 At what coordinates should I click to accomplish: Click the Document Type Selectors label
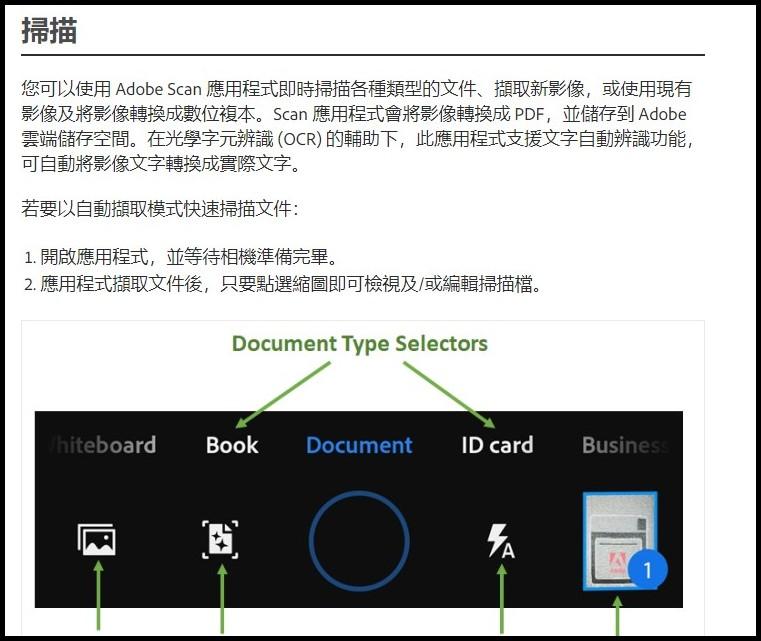360,344
